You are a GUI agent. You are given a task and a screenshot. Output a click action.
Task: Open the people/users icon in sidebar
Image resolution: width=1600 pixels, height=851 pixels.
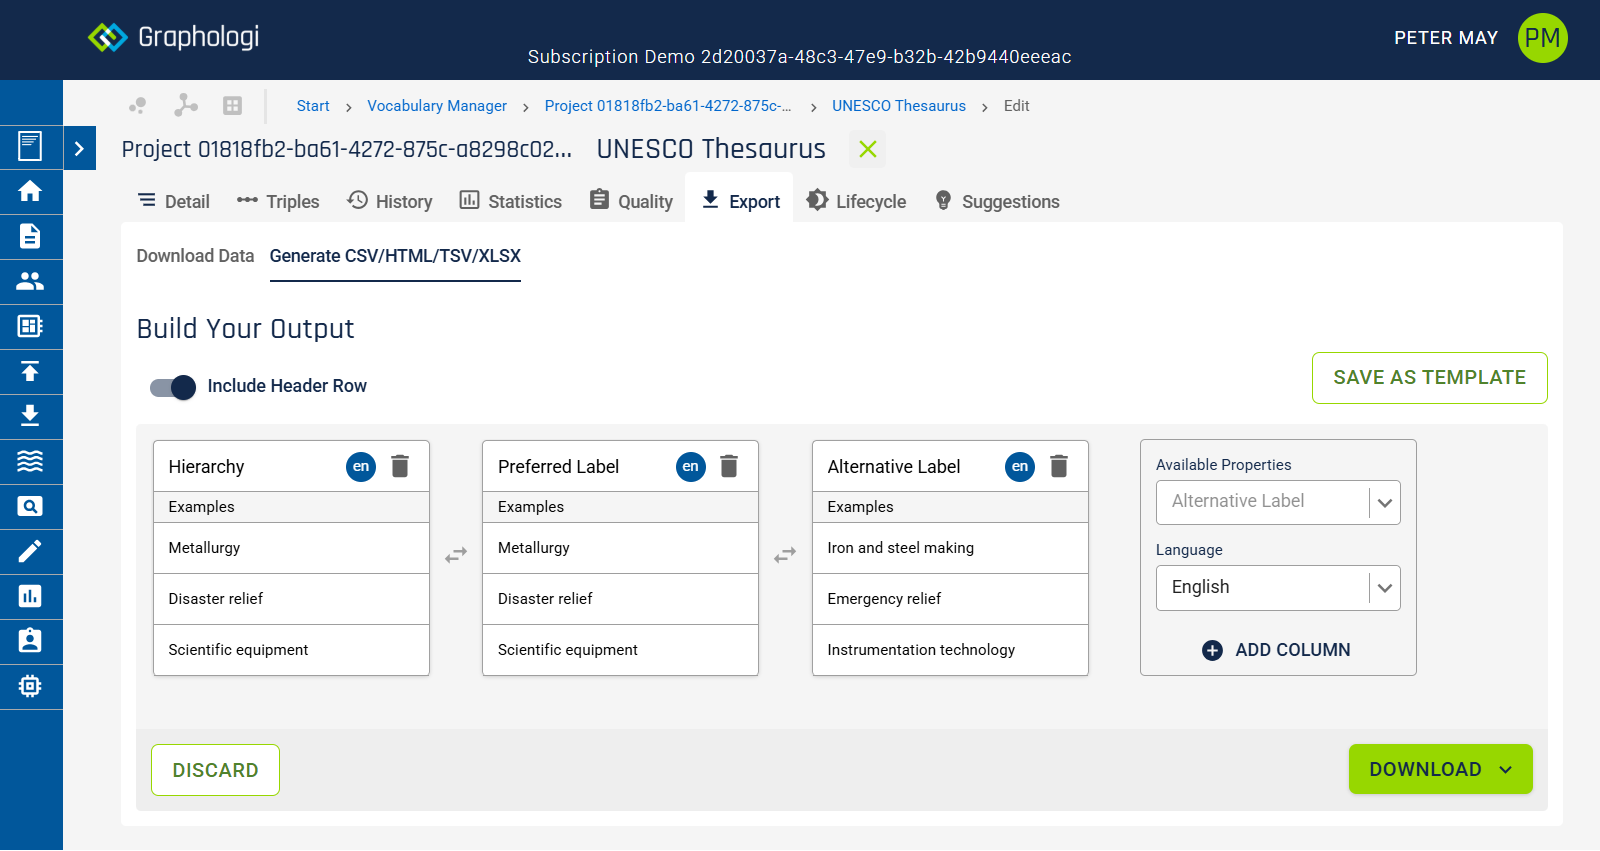30,281
